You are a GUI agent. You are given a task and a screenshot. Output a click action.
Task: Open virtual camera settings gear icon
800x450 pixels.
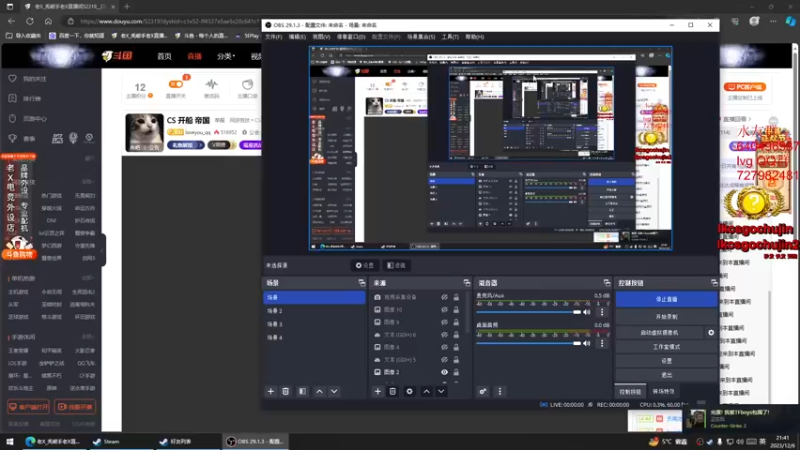[711, 332]
